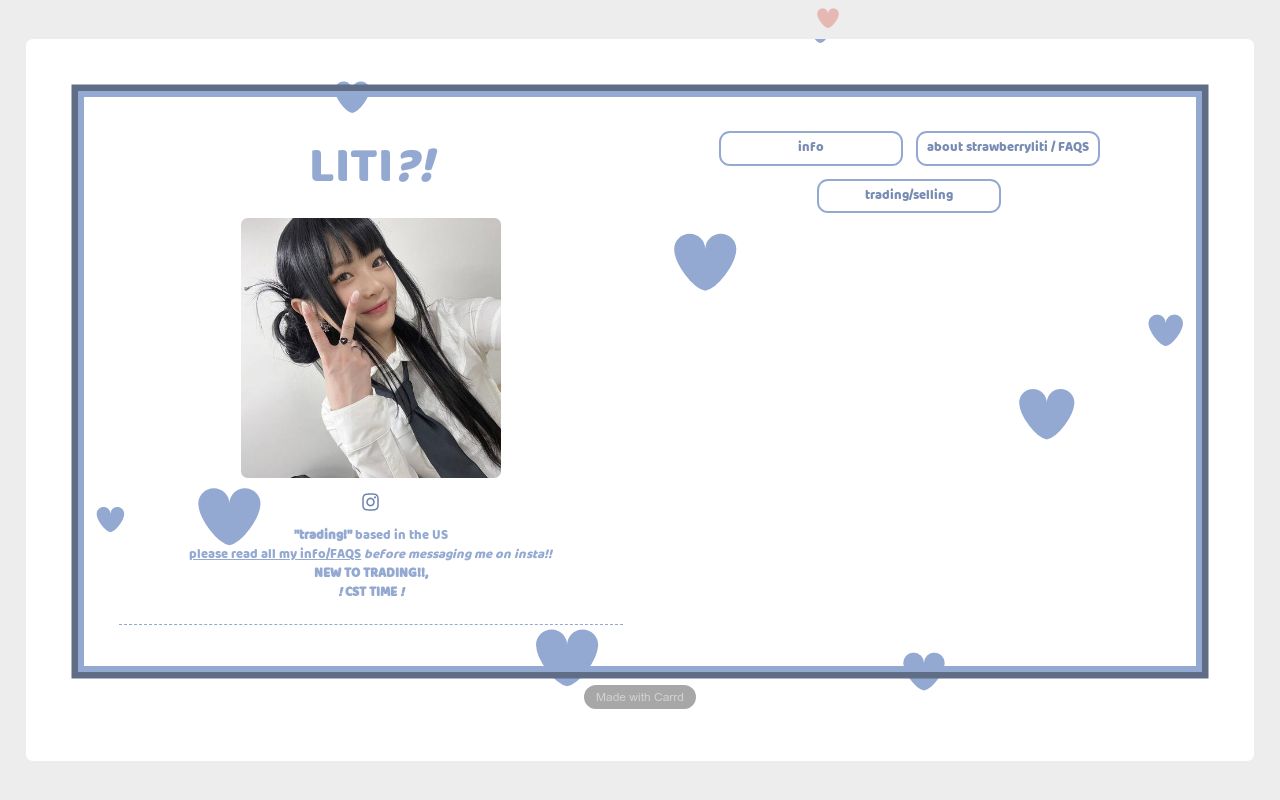This screenshot has height=800, width=1280.
Task: Click the "Made with Carrd" badge
Action: [x=640, y=697]
